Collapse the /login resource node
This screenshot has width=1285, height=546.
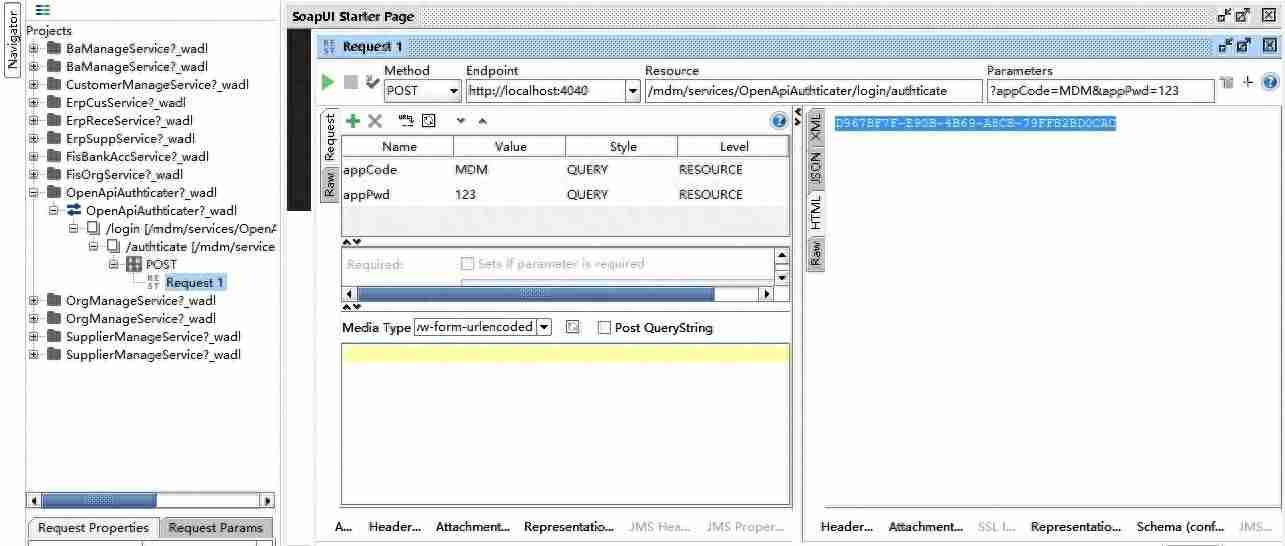74,228
